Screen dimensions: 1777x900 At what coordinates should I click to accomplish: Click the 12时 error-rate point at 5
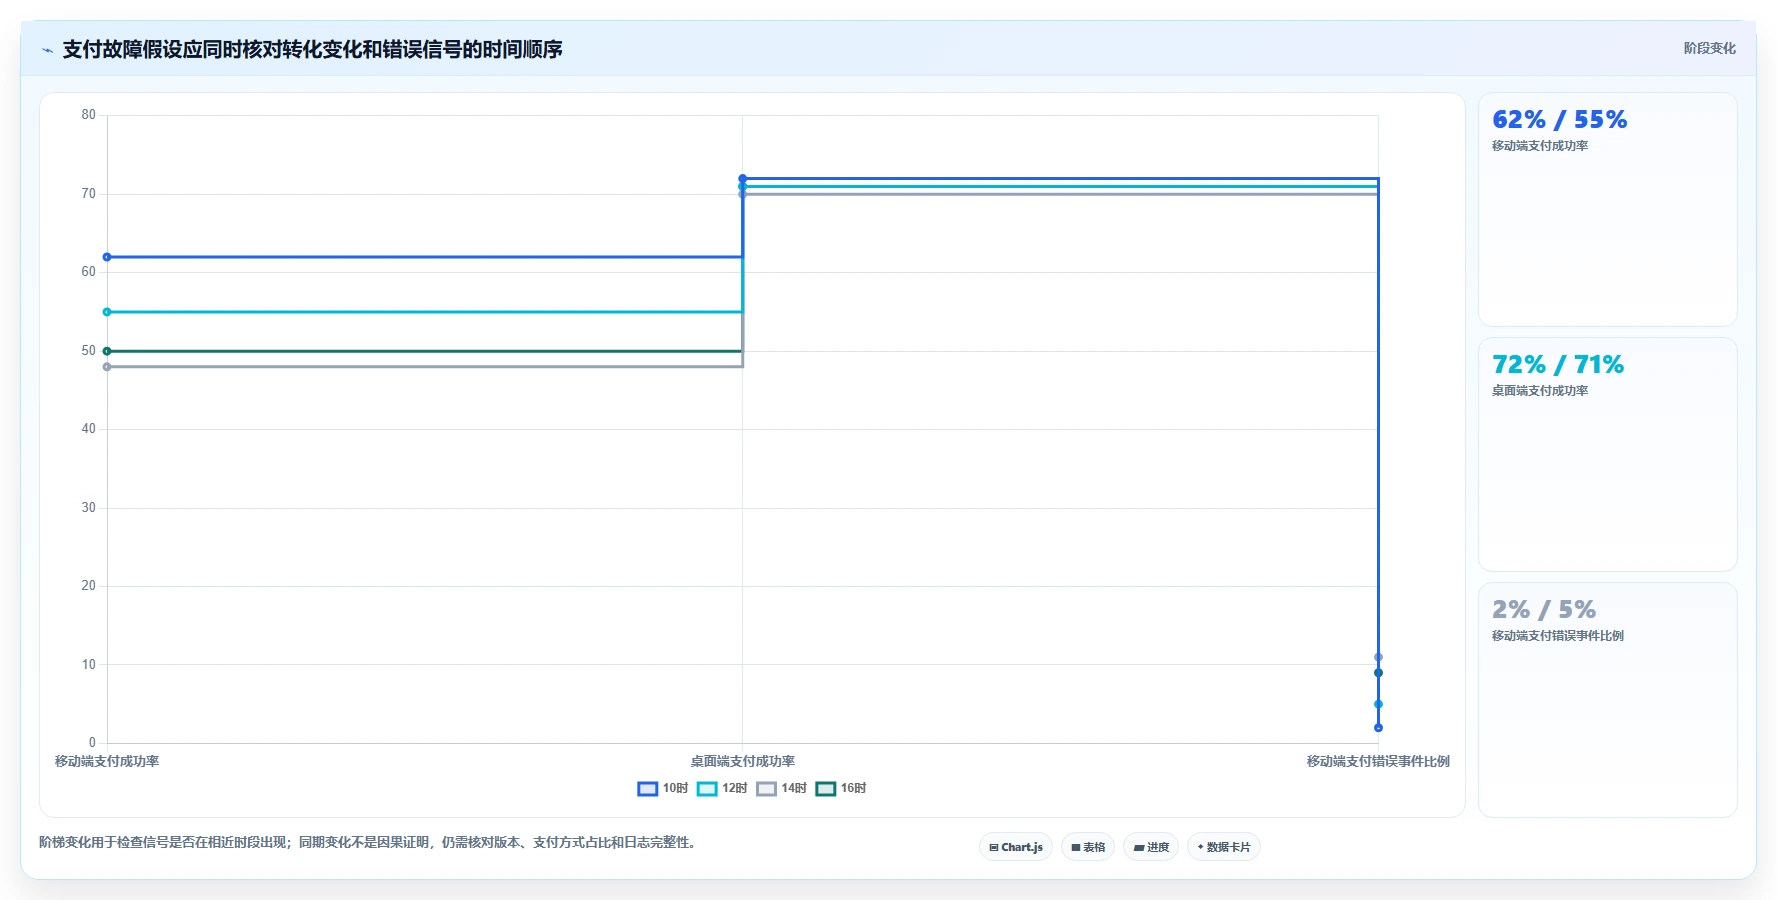coord(1378,704)
